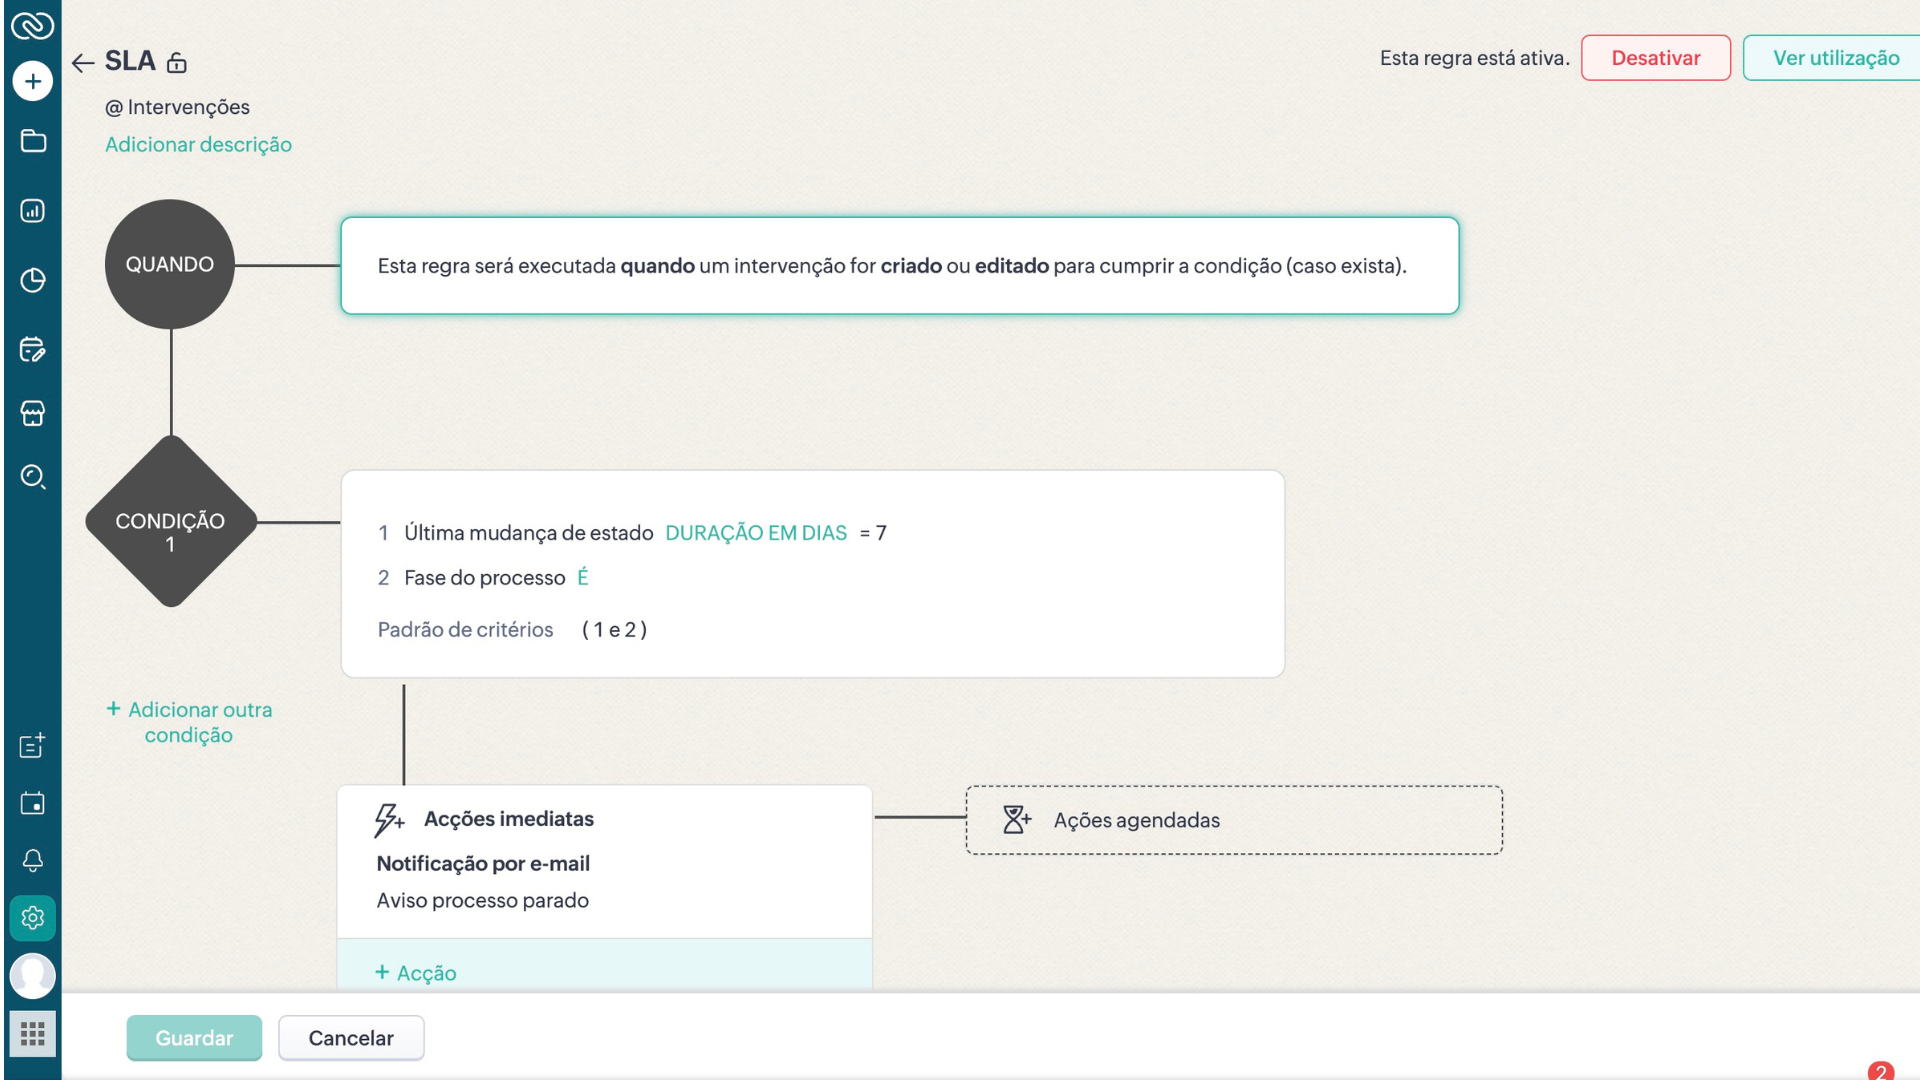This screenshot has width=1920, height=1080.
Task: Open the bar chart reports icon
Action: 33,211
